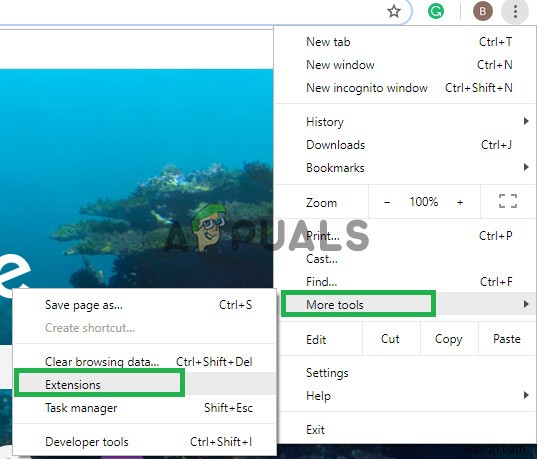Open Downloads from the menu
Screen dimensions: 537x459
coord(405,145)
